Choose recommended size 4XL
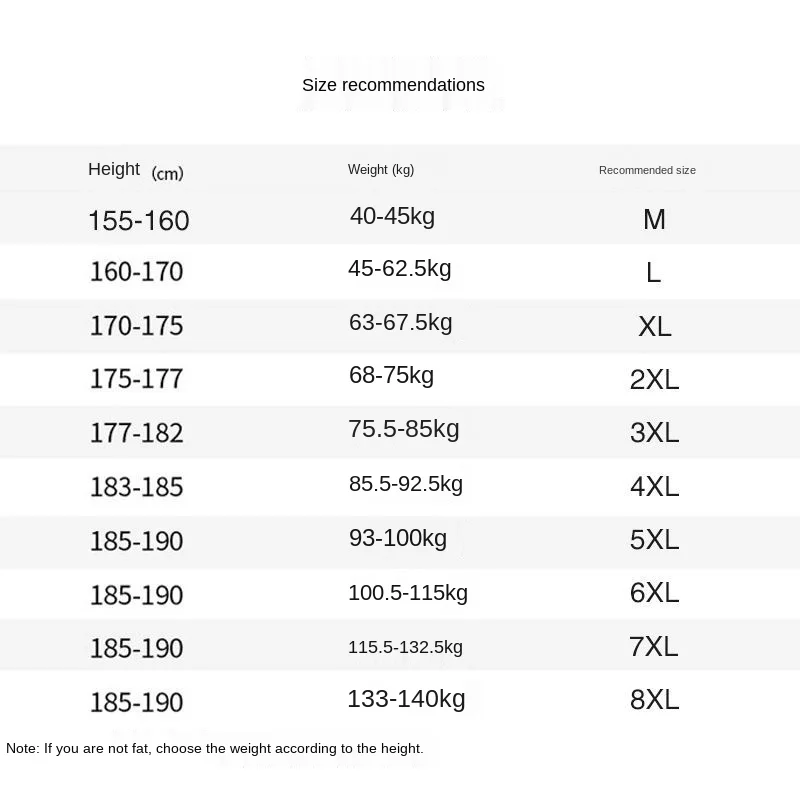800x800 pixels. [x=654, y=487]
